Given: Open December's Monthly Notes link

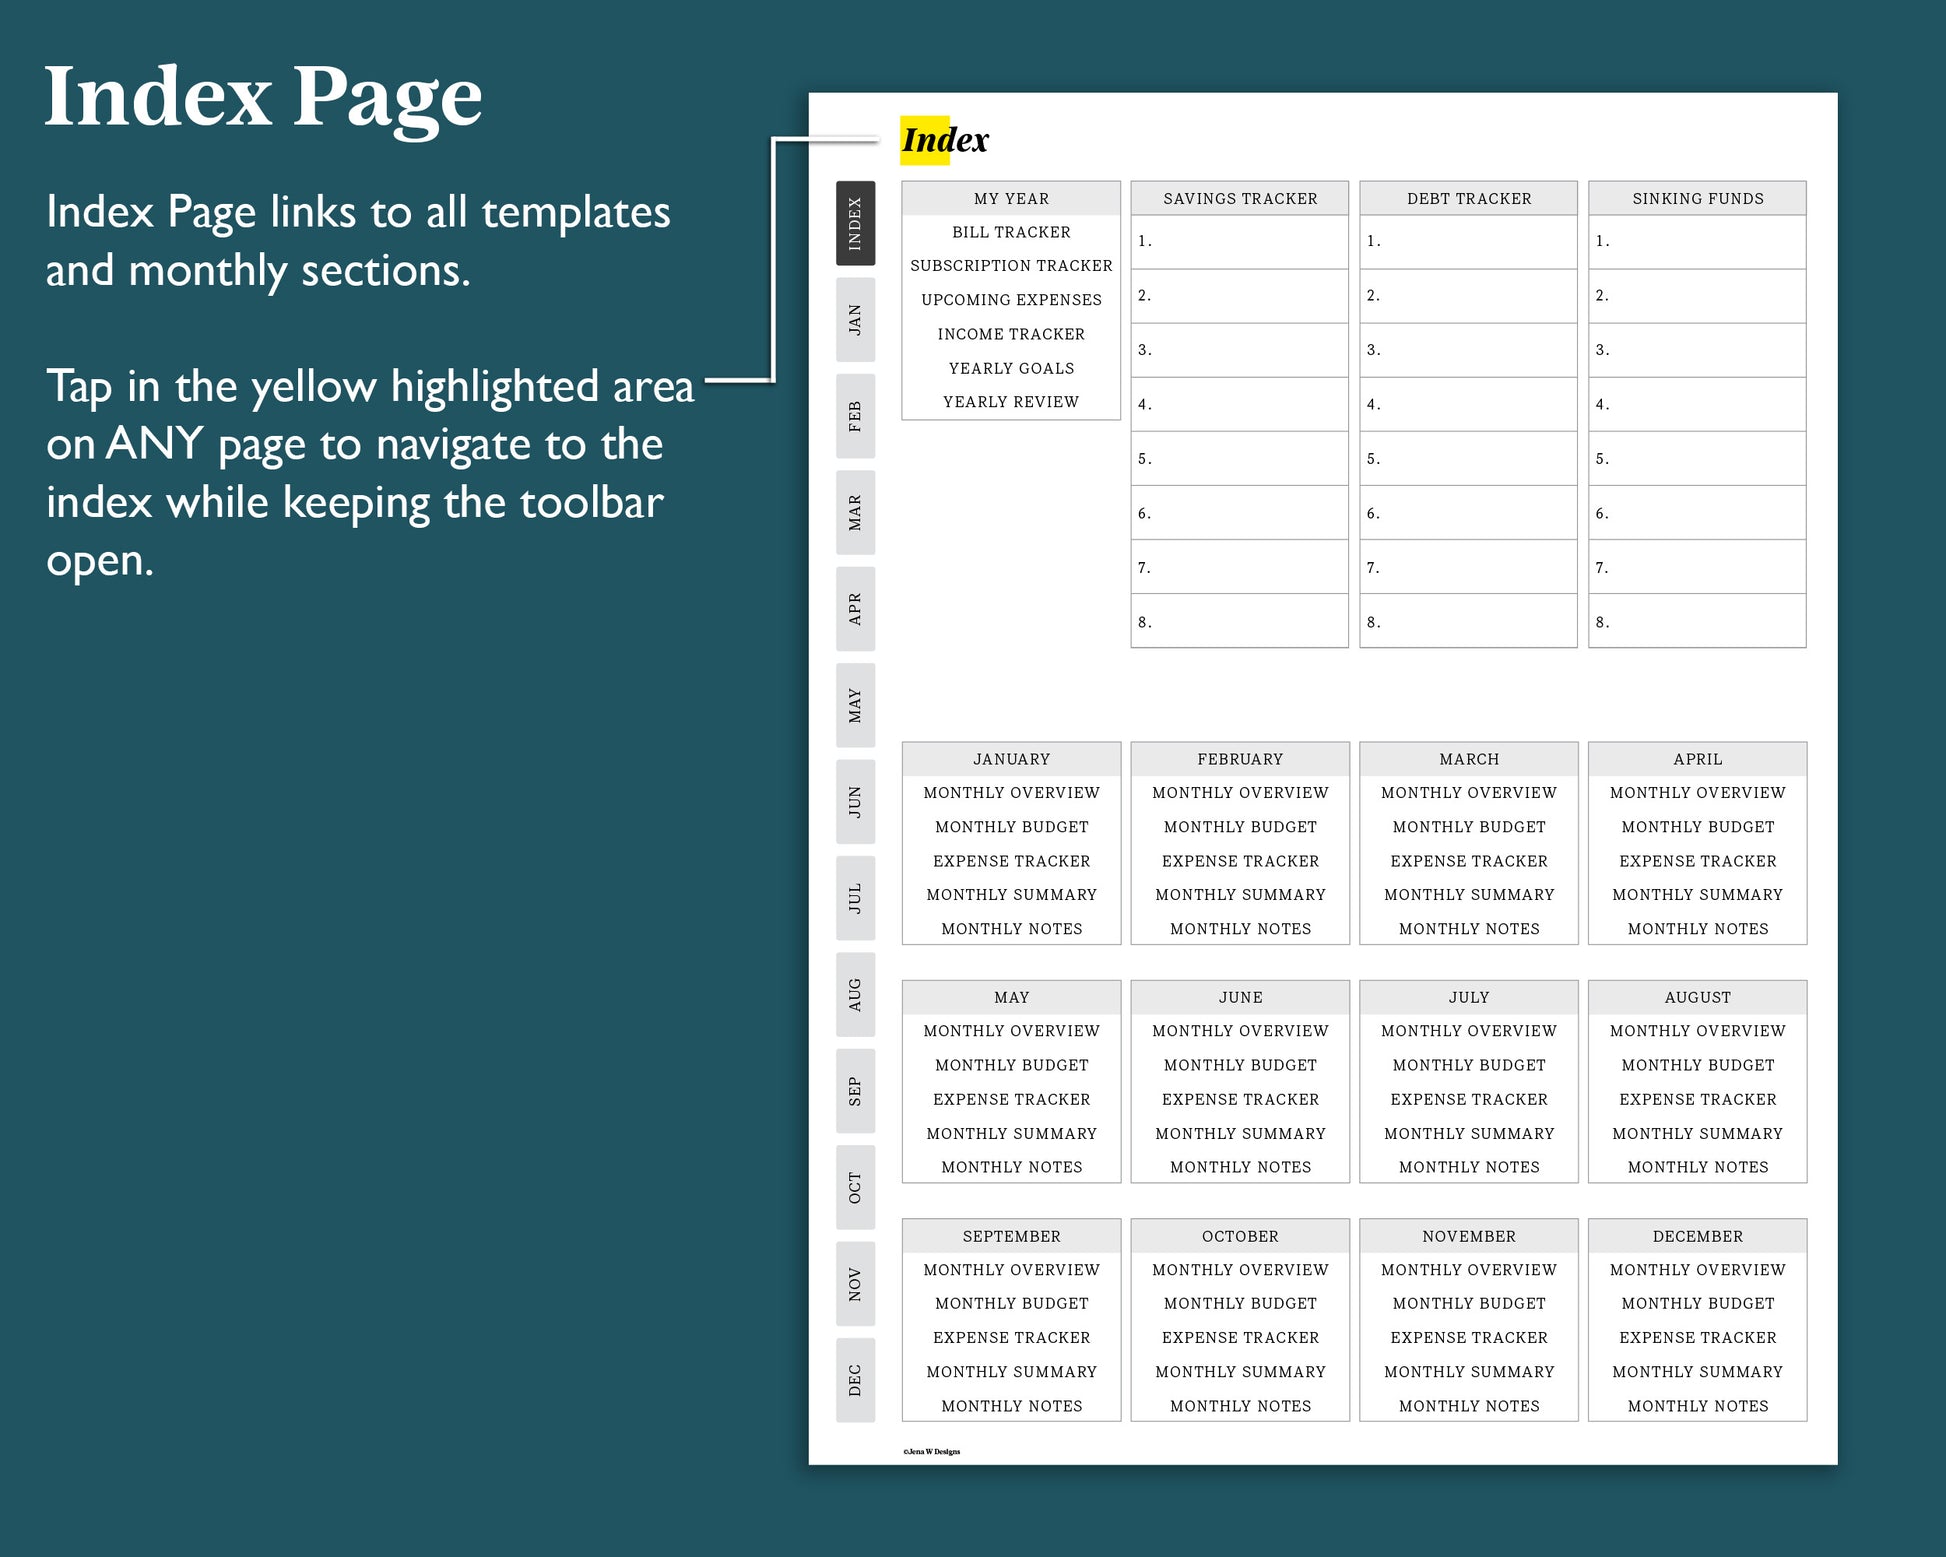Looking at the screenshot, I should pos(1697,1406).
